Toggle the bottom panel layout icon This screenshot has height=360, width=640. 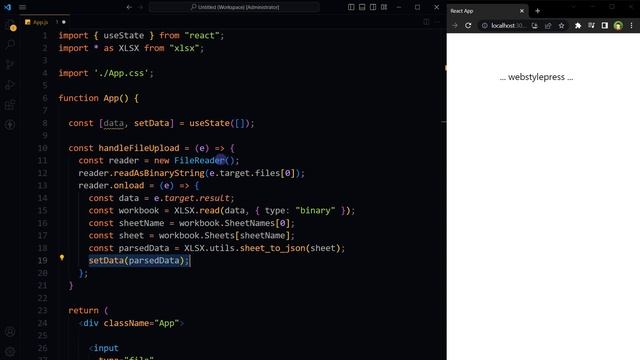pyautogui.click(x=362, y=7)
